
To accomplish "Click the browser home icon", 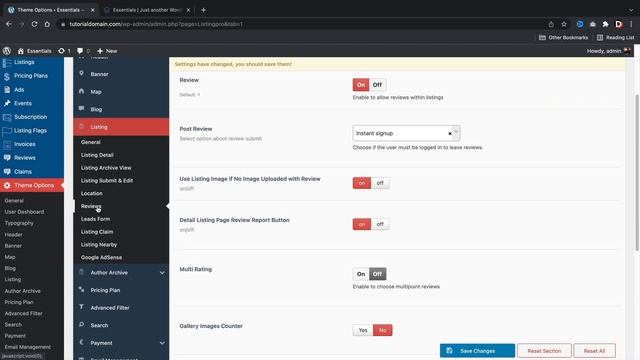I will [x=47, y=24].
